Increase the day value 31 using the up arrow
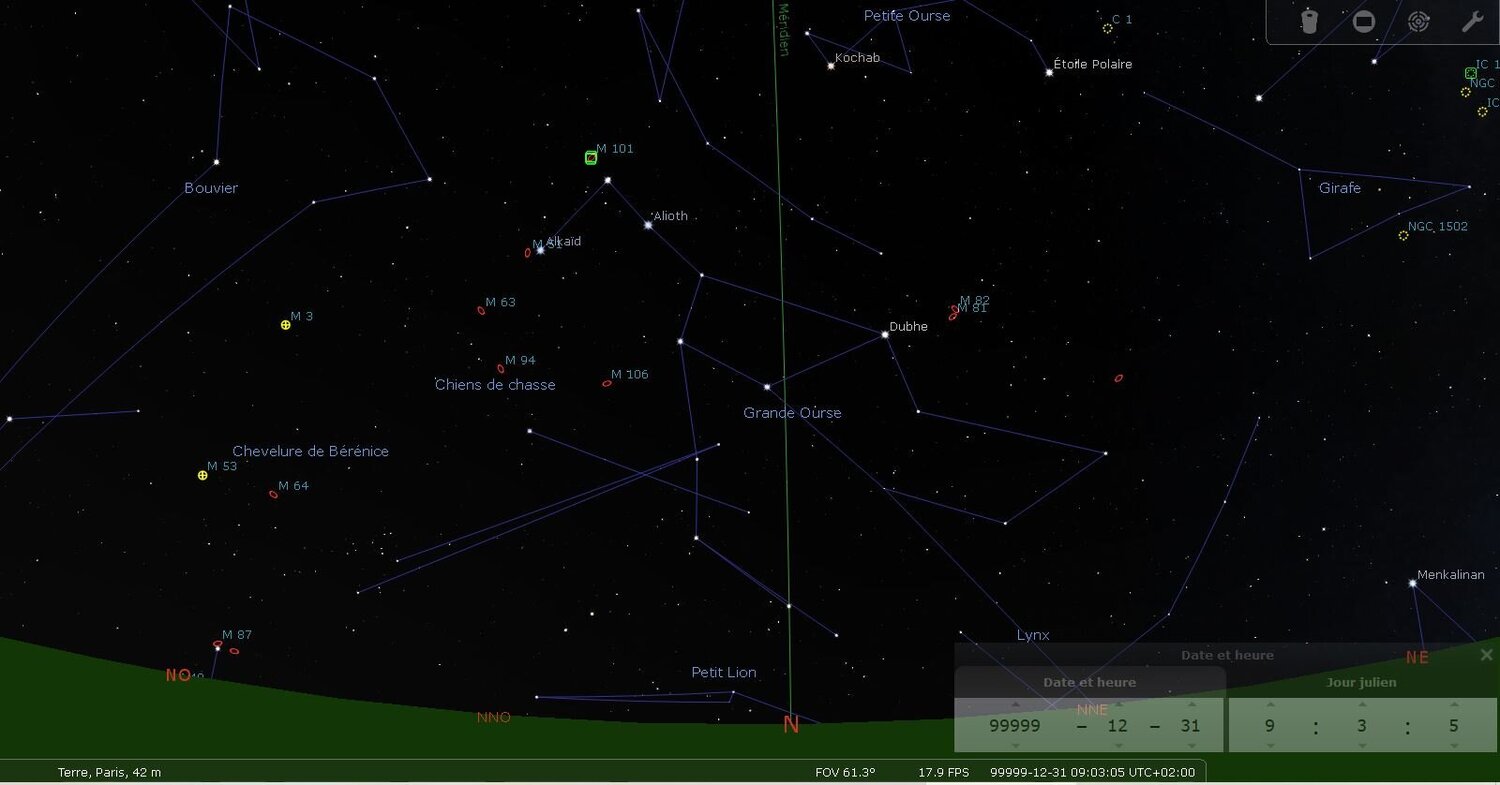 click(x=1190, y=704)
